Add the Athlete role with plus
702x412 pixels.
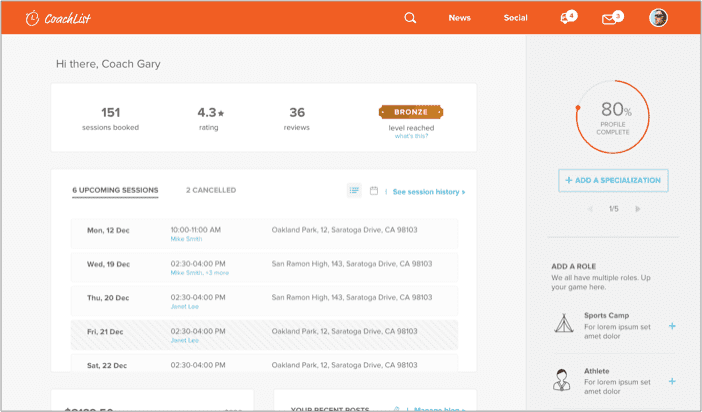tap(672, 381)
